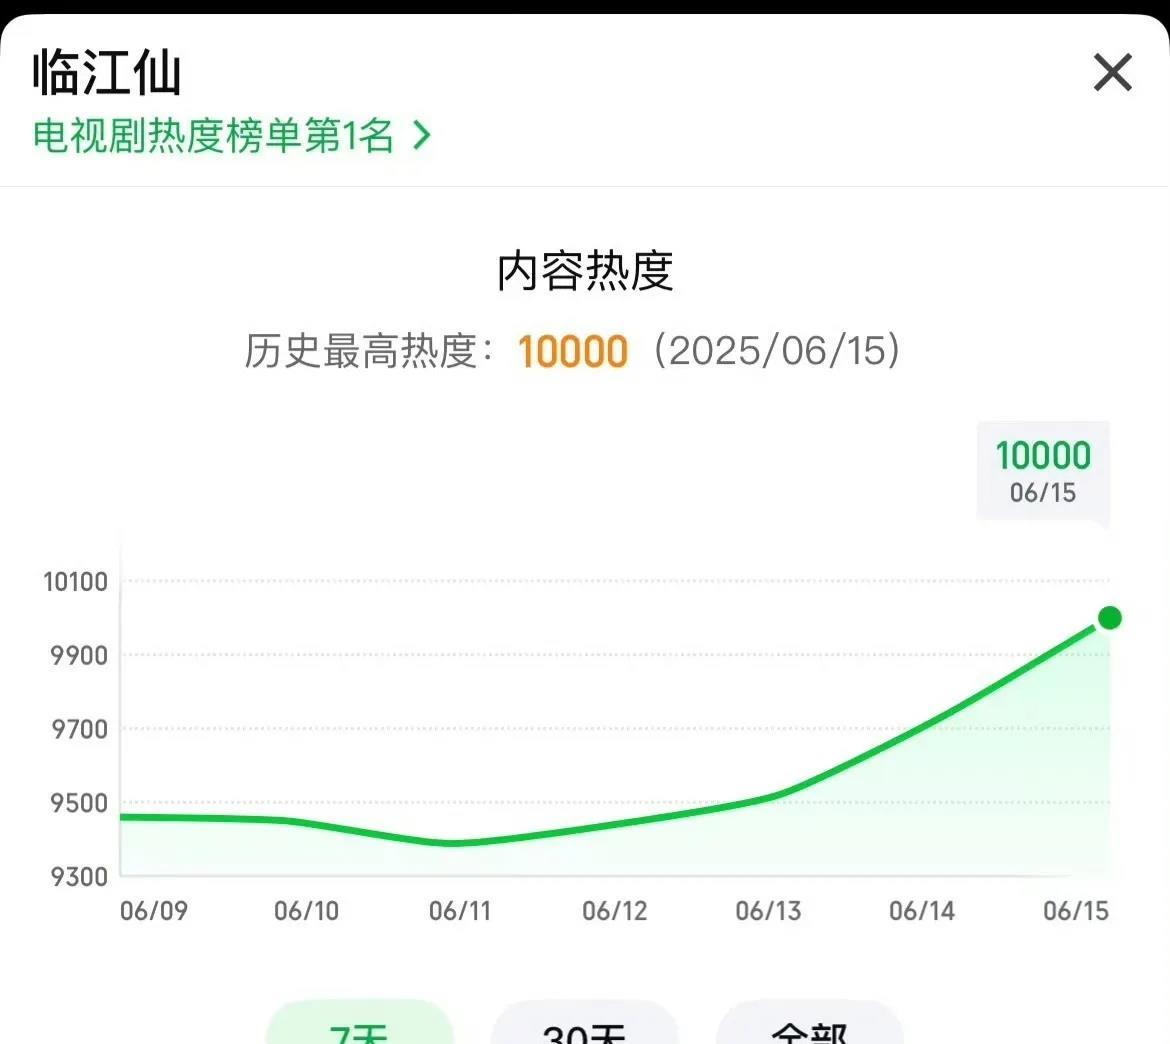Image resolution: width=1170 pixels, height=1044 pixels.
Task: Select the 06/14 date axis label
Action: 922,911
